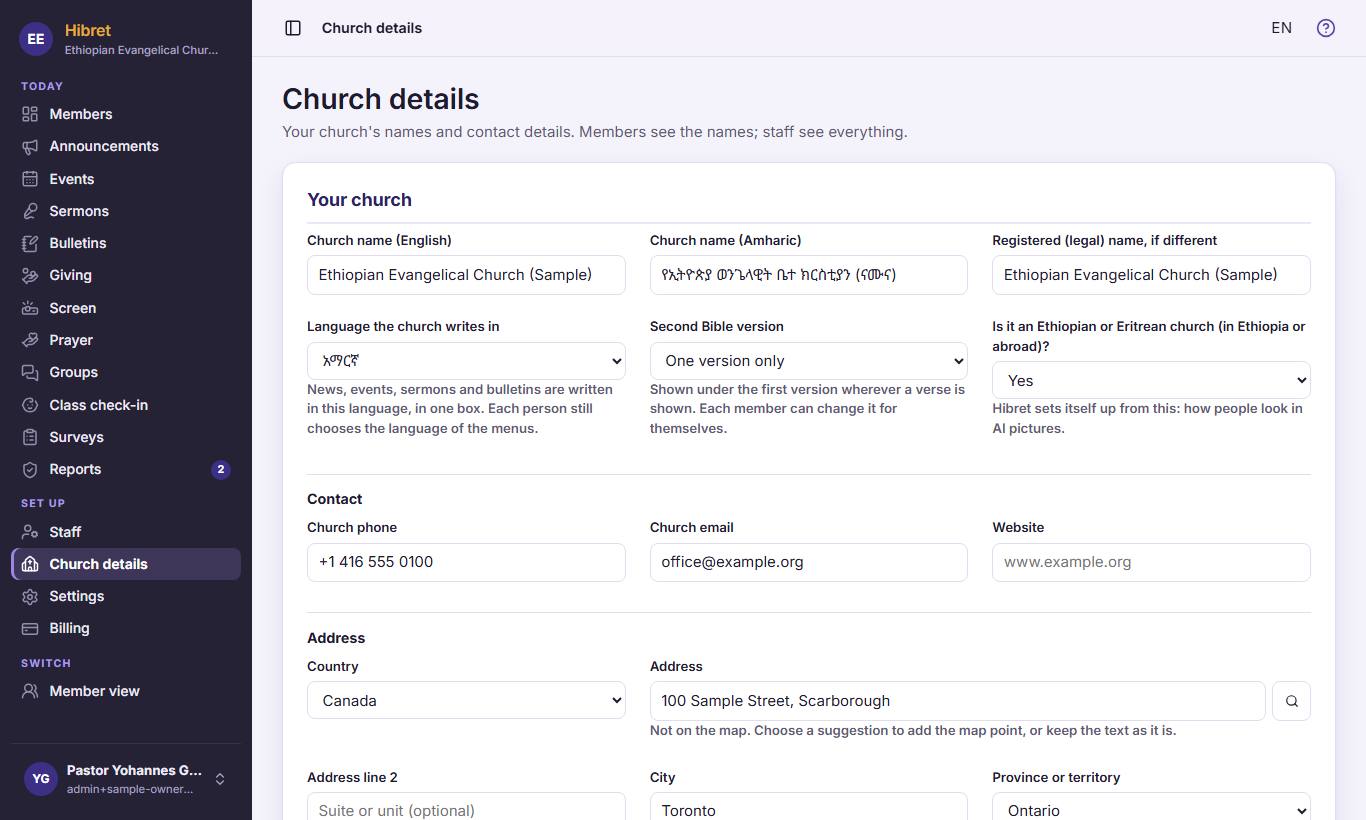This screenshot has width=1366, height=820.
Task: Go to Staff under Set up
Action: [x=126, y=532]
